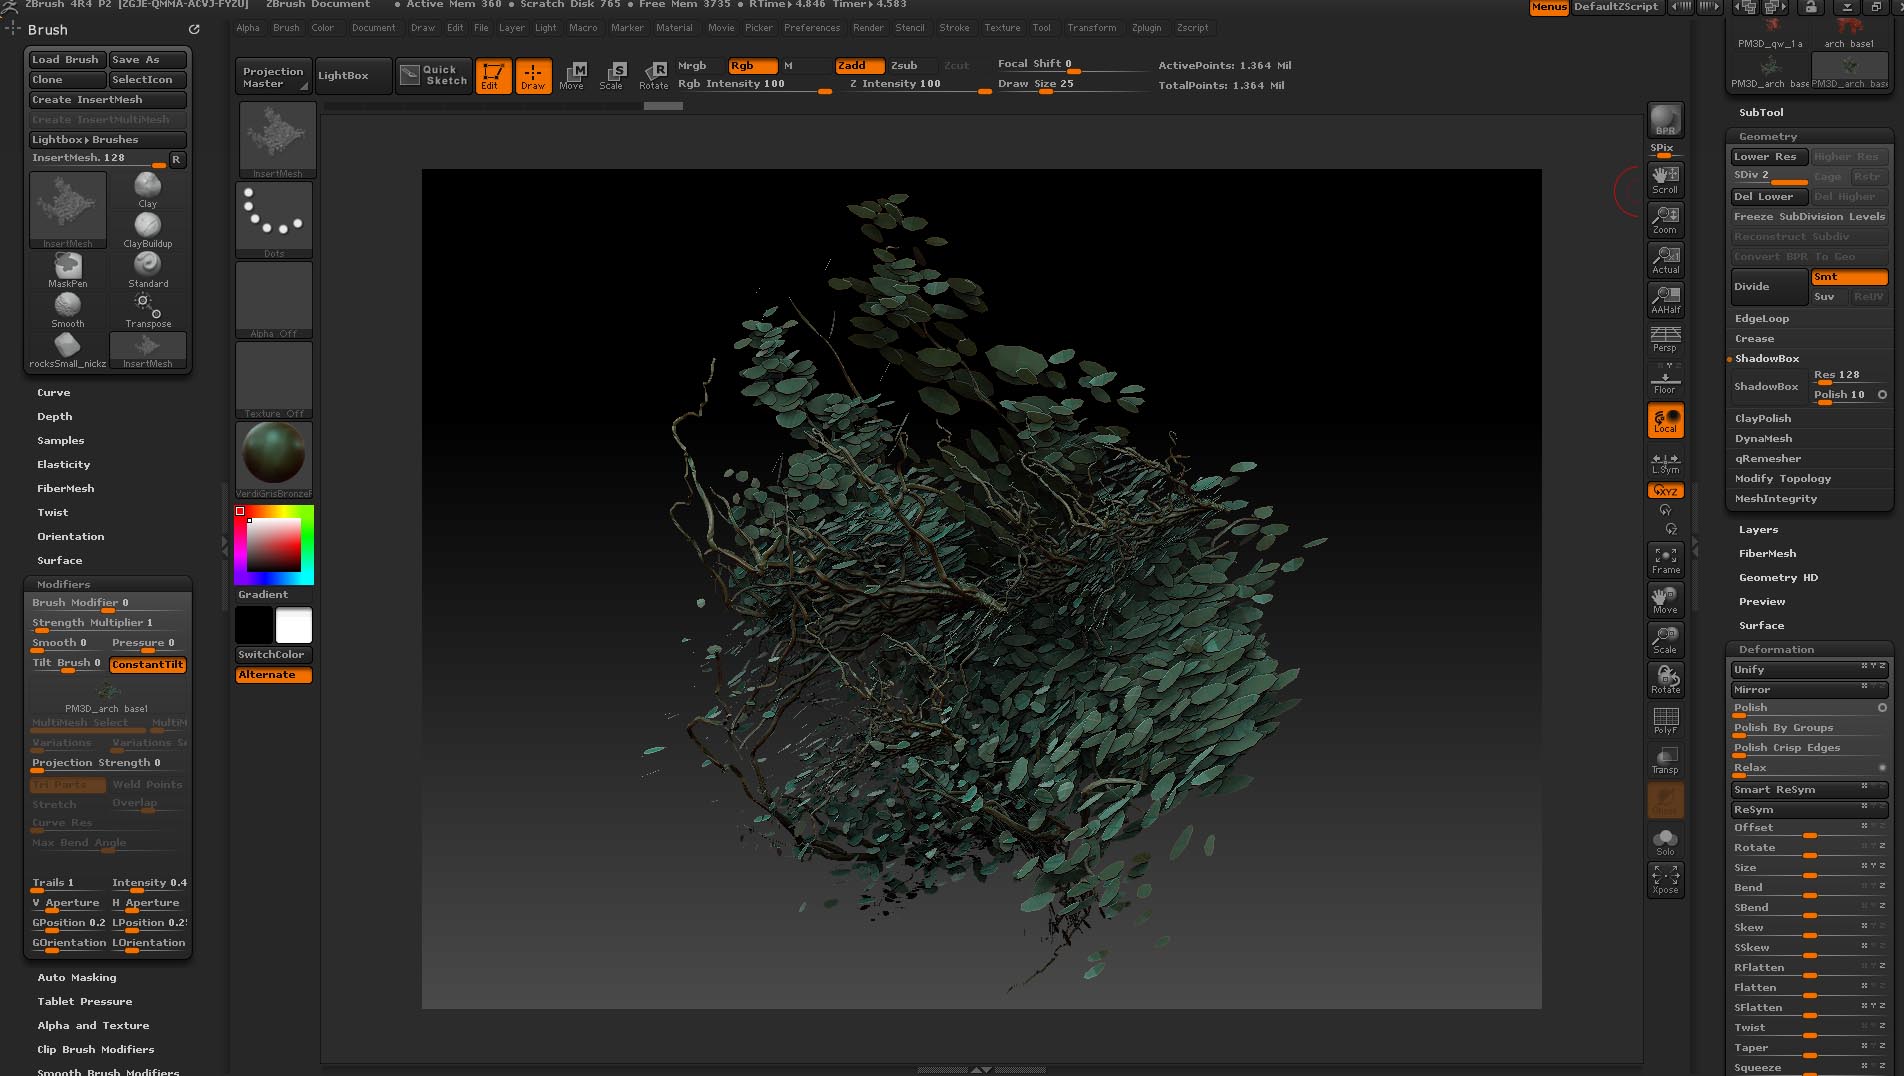Click inside the color picker square
Screen dimensions: 1904x1076
(x=274, y=545)
